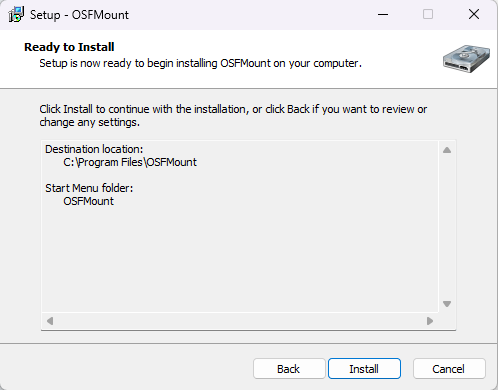Go Back to previous setup step

click(x=289, y=369)
